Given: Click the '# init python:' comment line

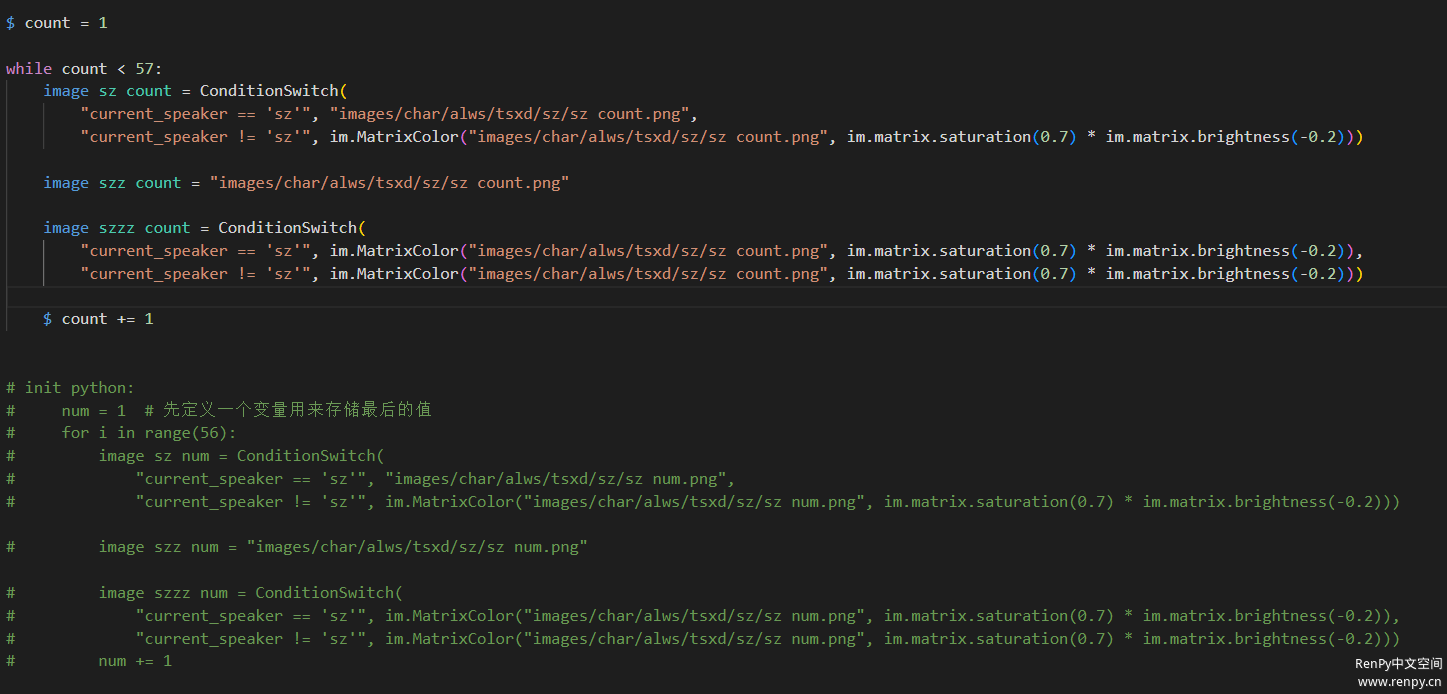Looking at the screenshot, I should [70, 388].
